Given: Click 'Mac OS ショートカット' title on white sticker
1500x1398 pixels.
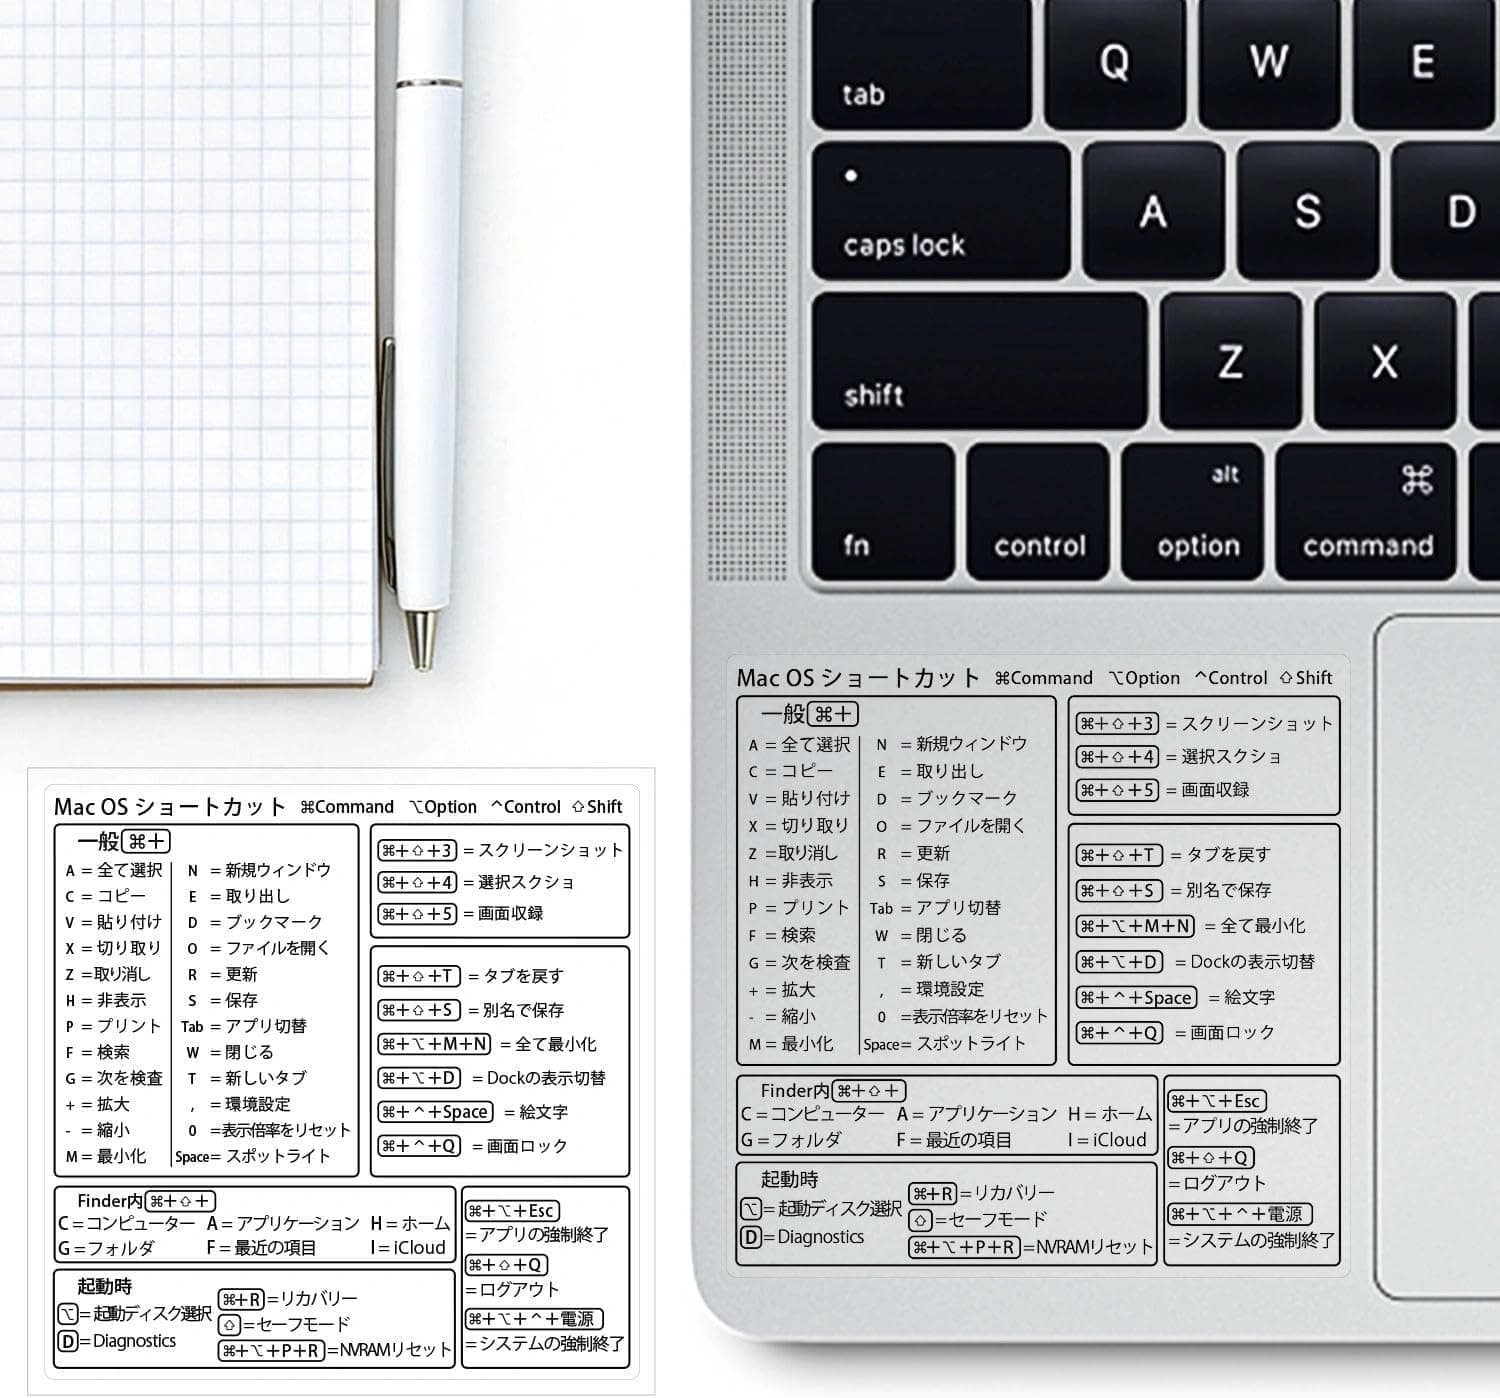Looking at the screenshot, I should [x=169, y=806].
